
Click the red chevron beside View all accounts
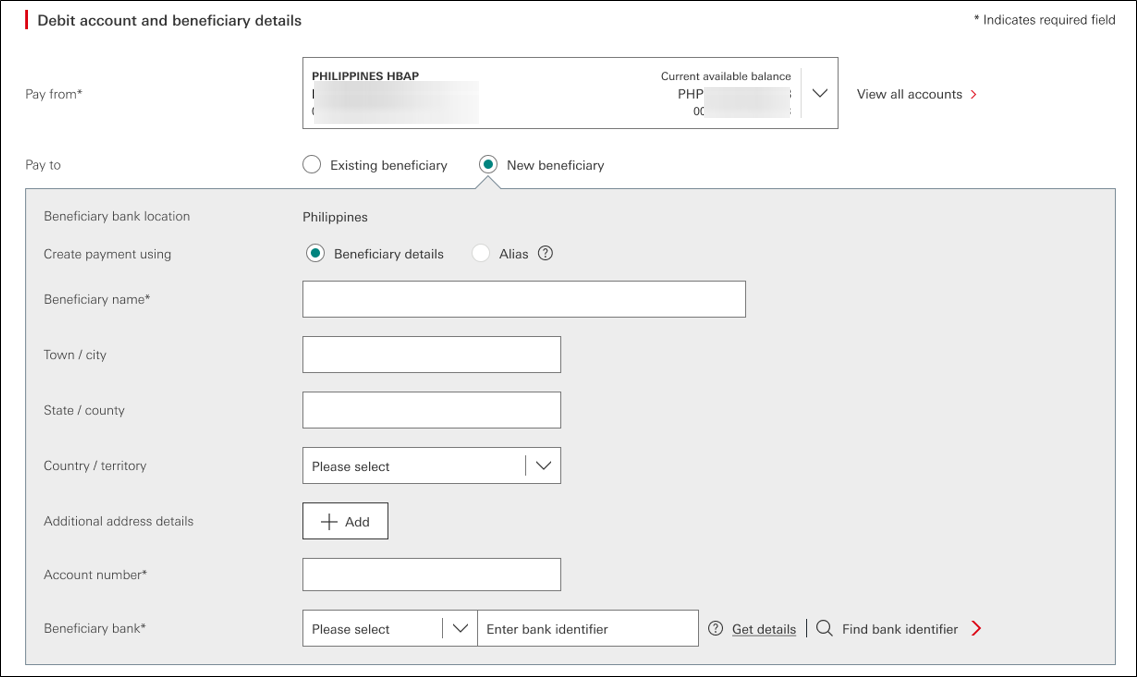click(974, 94)
